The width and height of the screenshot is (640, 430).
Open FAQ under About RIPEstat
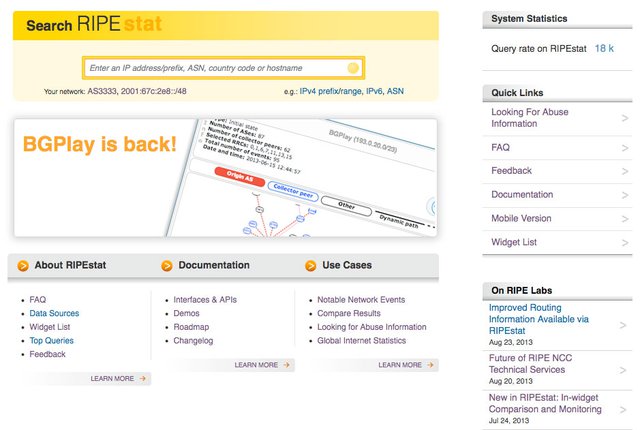[x=38, y=300]
